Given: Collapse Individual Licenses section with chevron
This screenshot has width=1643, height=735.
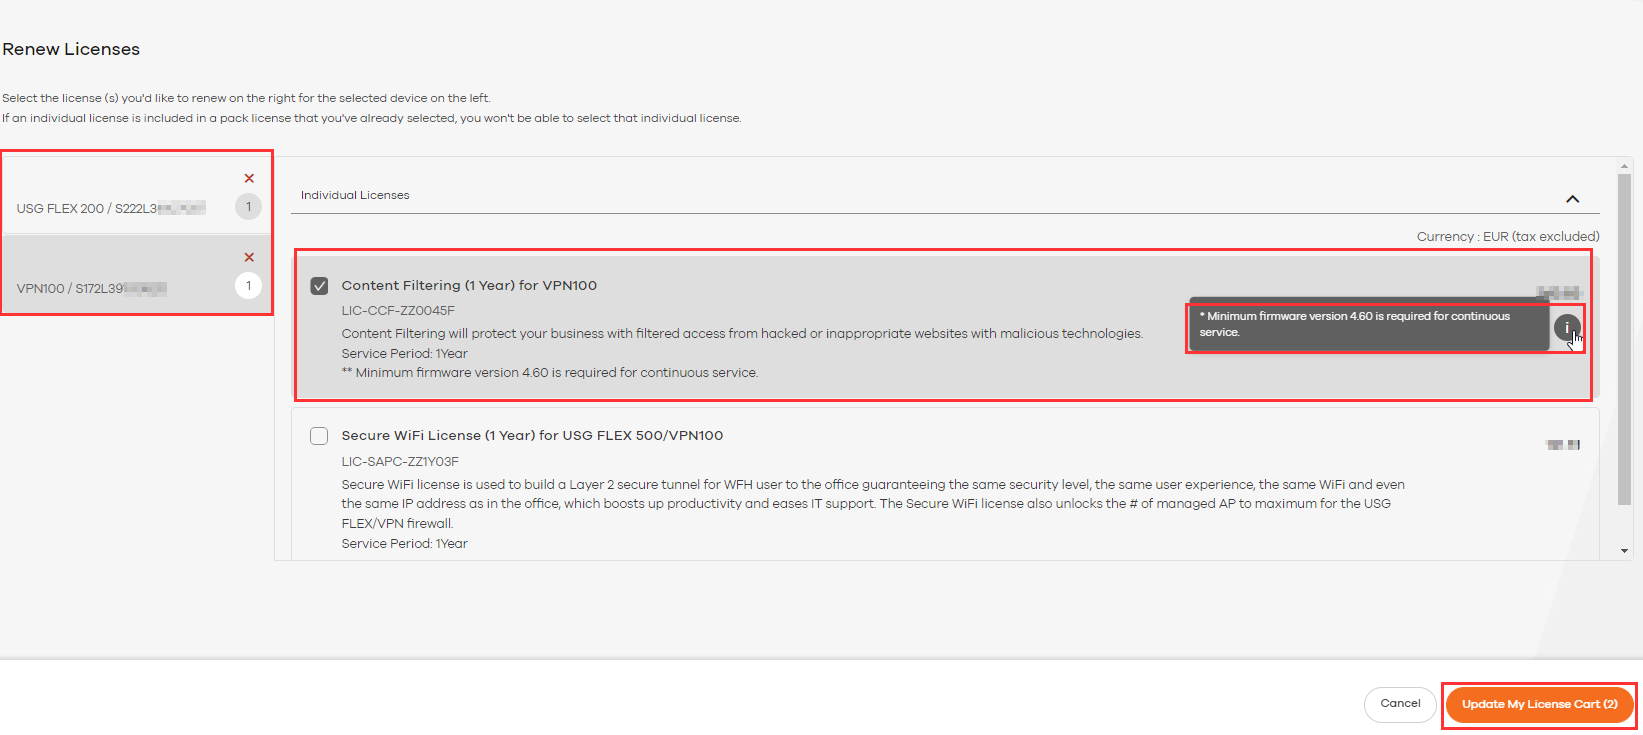Looking at the screenshot, I should click(1572, 198).
